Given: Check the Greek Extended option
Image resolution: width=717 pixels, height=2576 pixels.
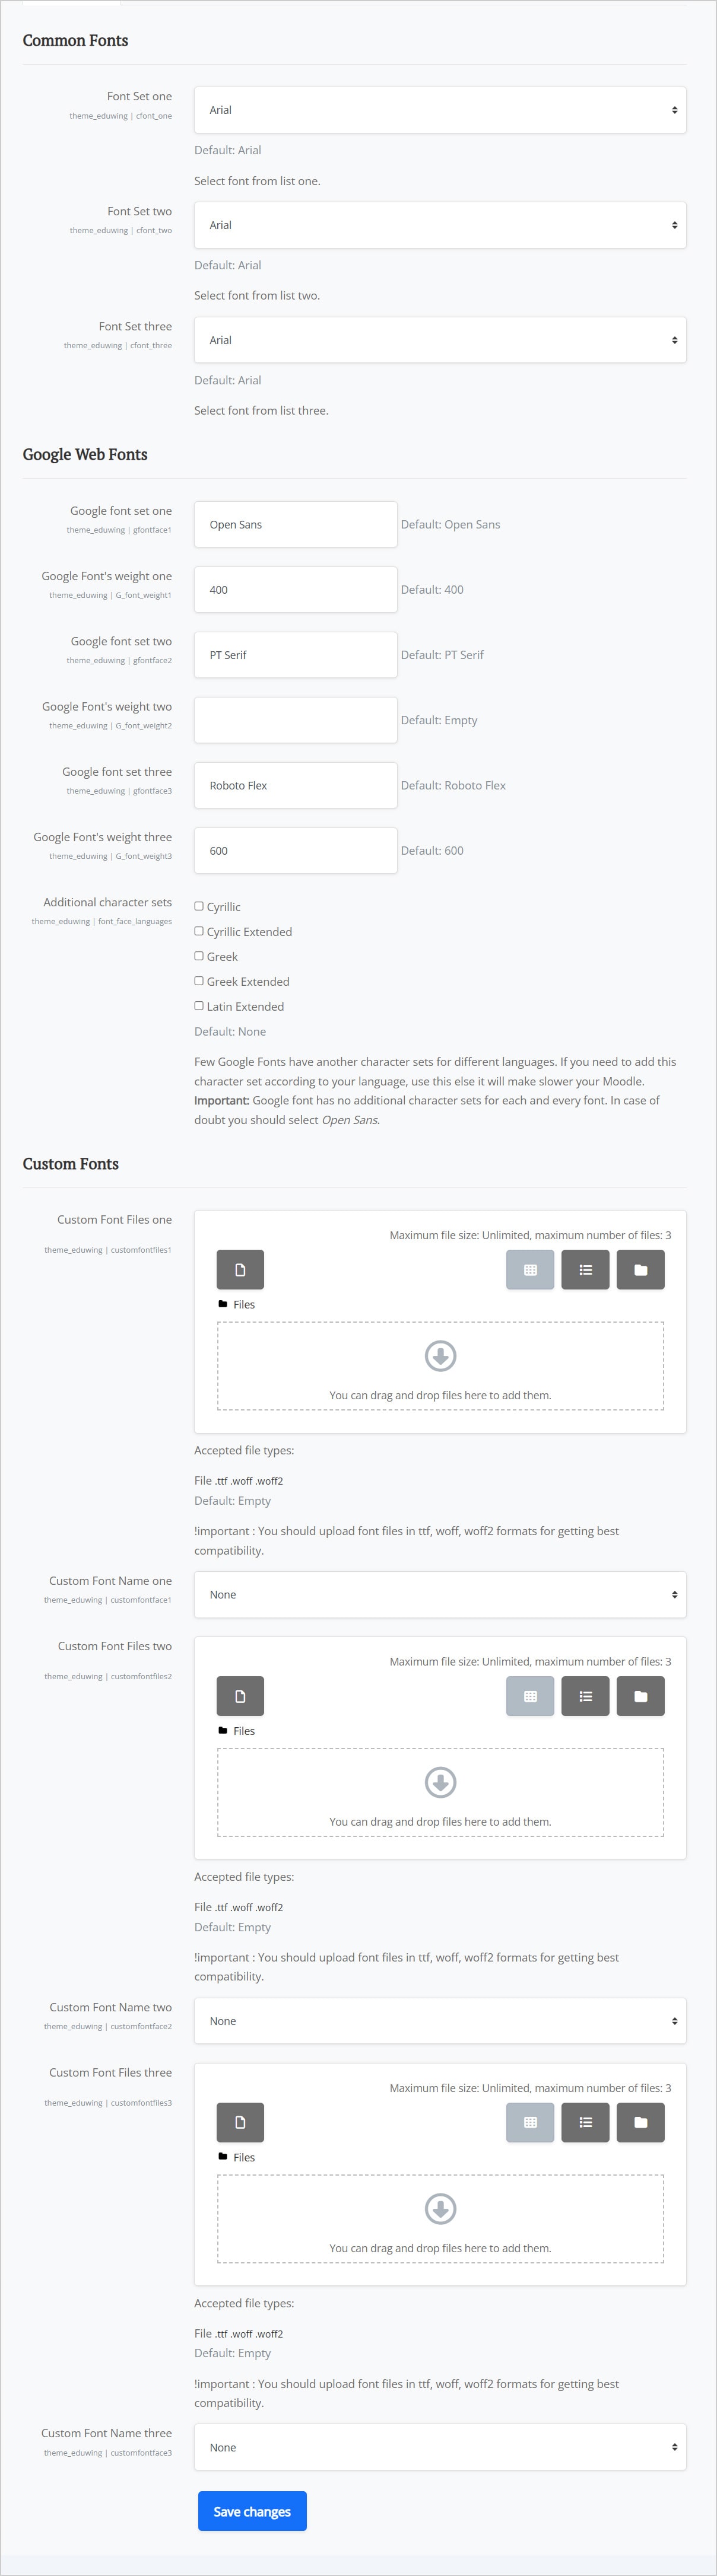Looking at the screenshot, I should pyautogui.click(x=198, y=981).
